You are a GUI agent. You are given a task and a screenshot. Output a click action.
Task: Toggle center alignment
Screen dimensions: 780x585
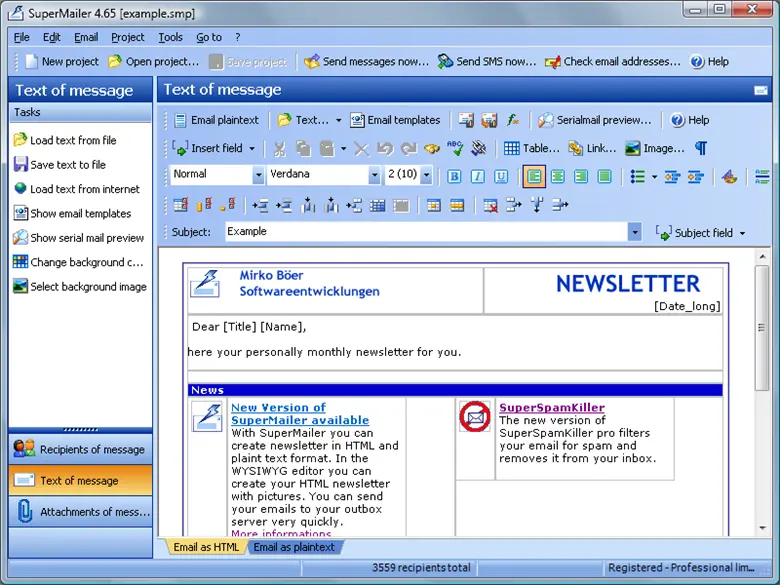point(558,177)
